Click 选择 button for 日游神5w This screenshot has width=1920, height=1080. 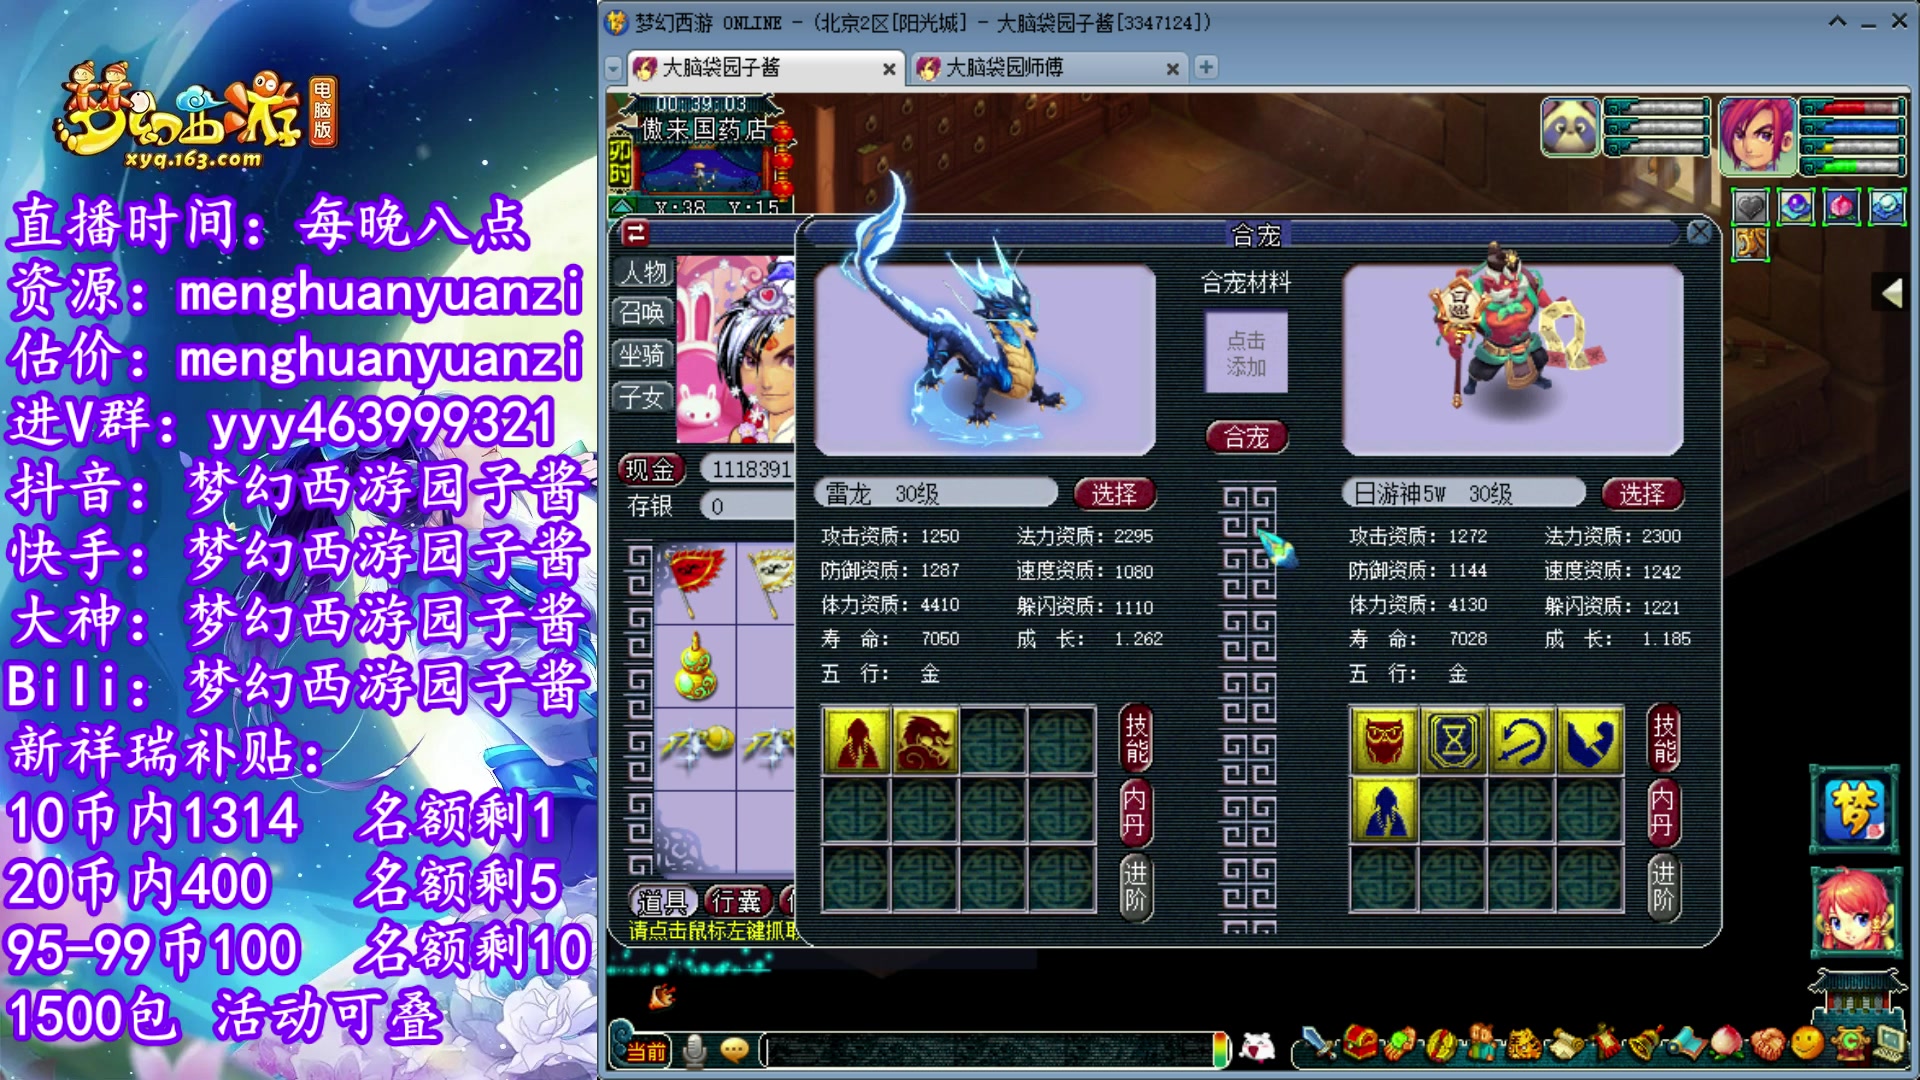click(x=1642, y=493)
